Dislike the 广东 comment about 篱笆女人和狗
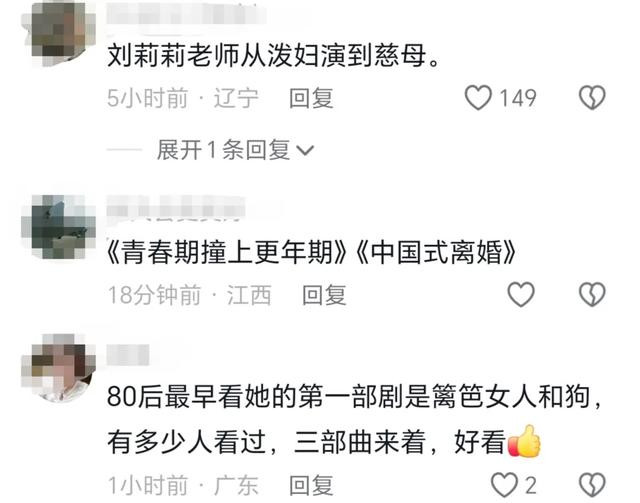The width and height of the screenshot is (640, 503). click(592, 485)
